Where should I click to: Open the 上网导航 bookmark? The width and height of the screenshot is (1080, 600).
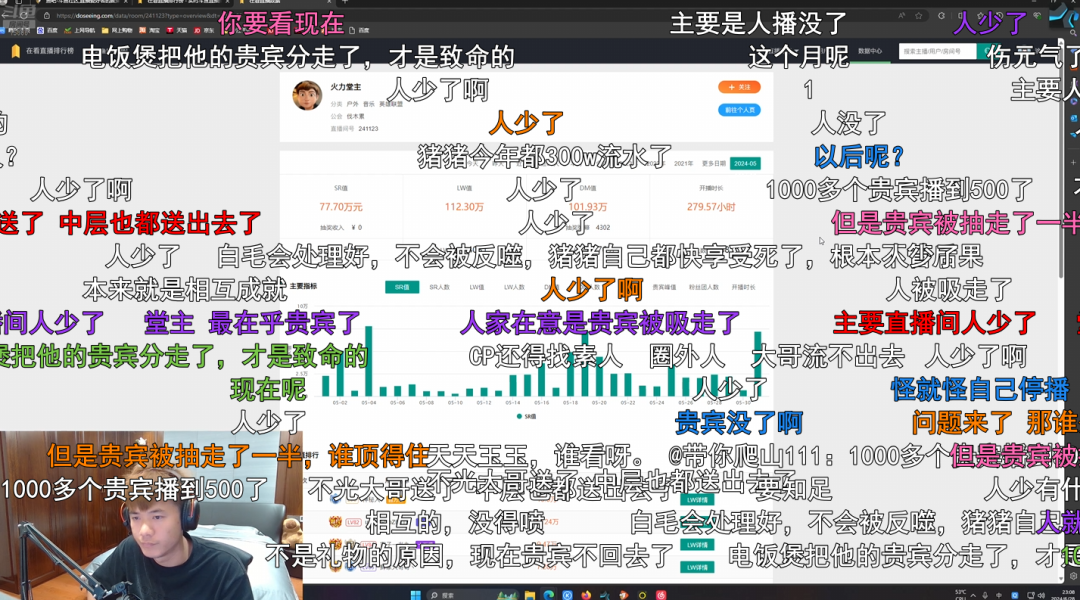(x=80, y=30)
